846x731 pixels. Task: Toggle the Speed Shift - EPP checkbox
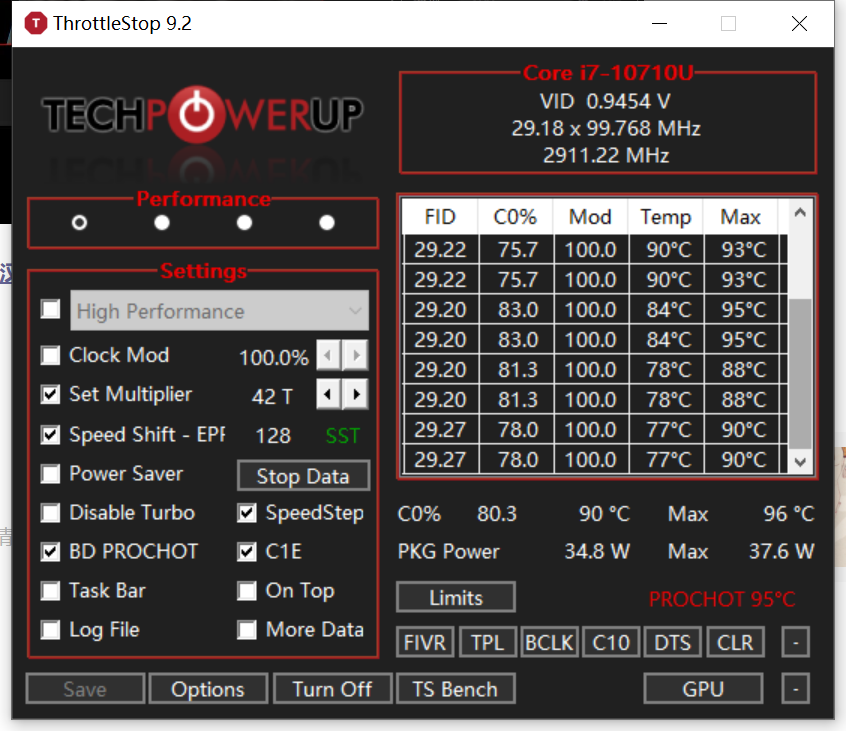click(x=51, y=435)
